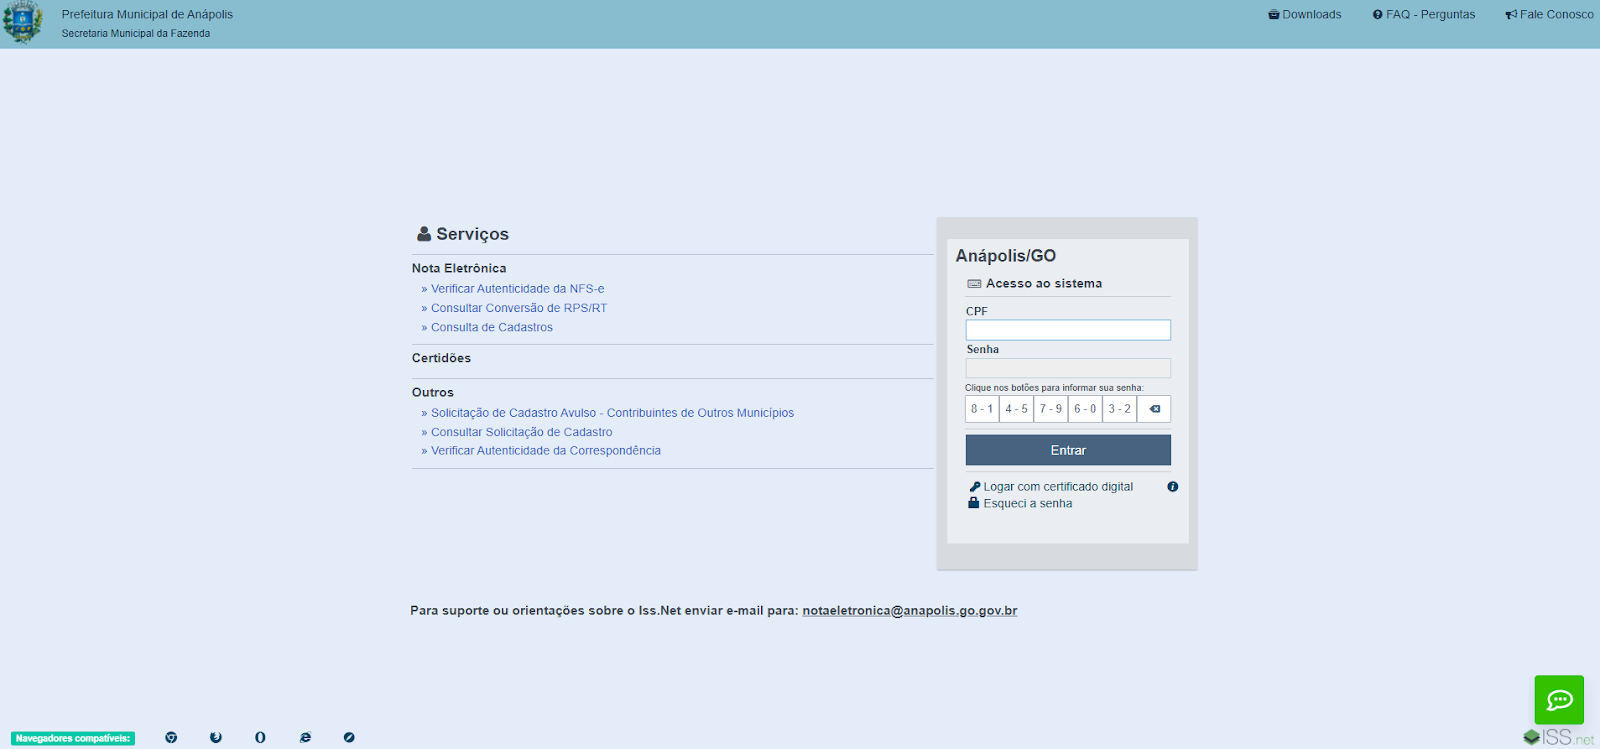1600x749 pixels.
Task: Click the Navegadores compatíveis label
Action: (x=73, y=739)
